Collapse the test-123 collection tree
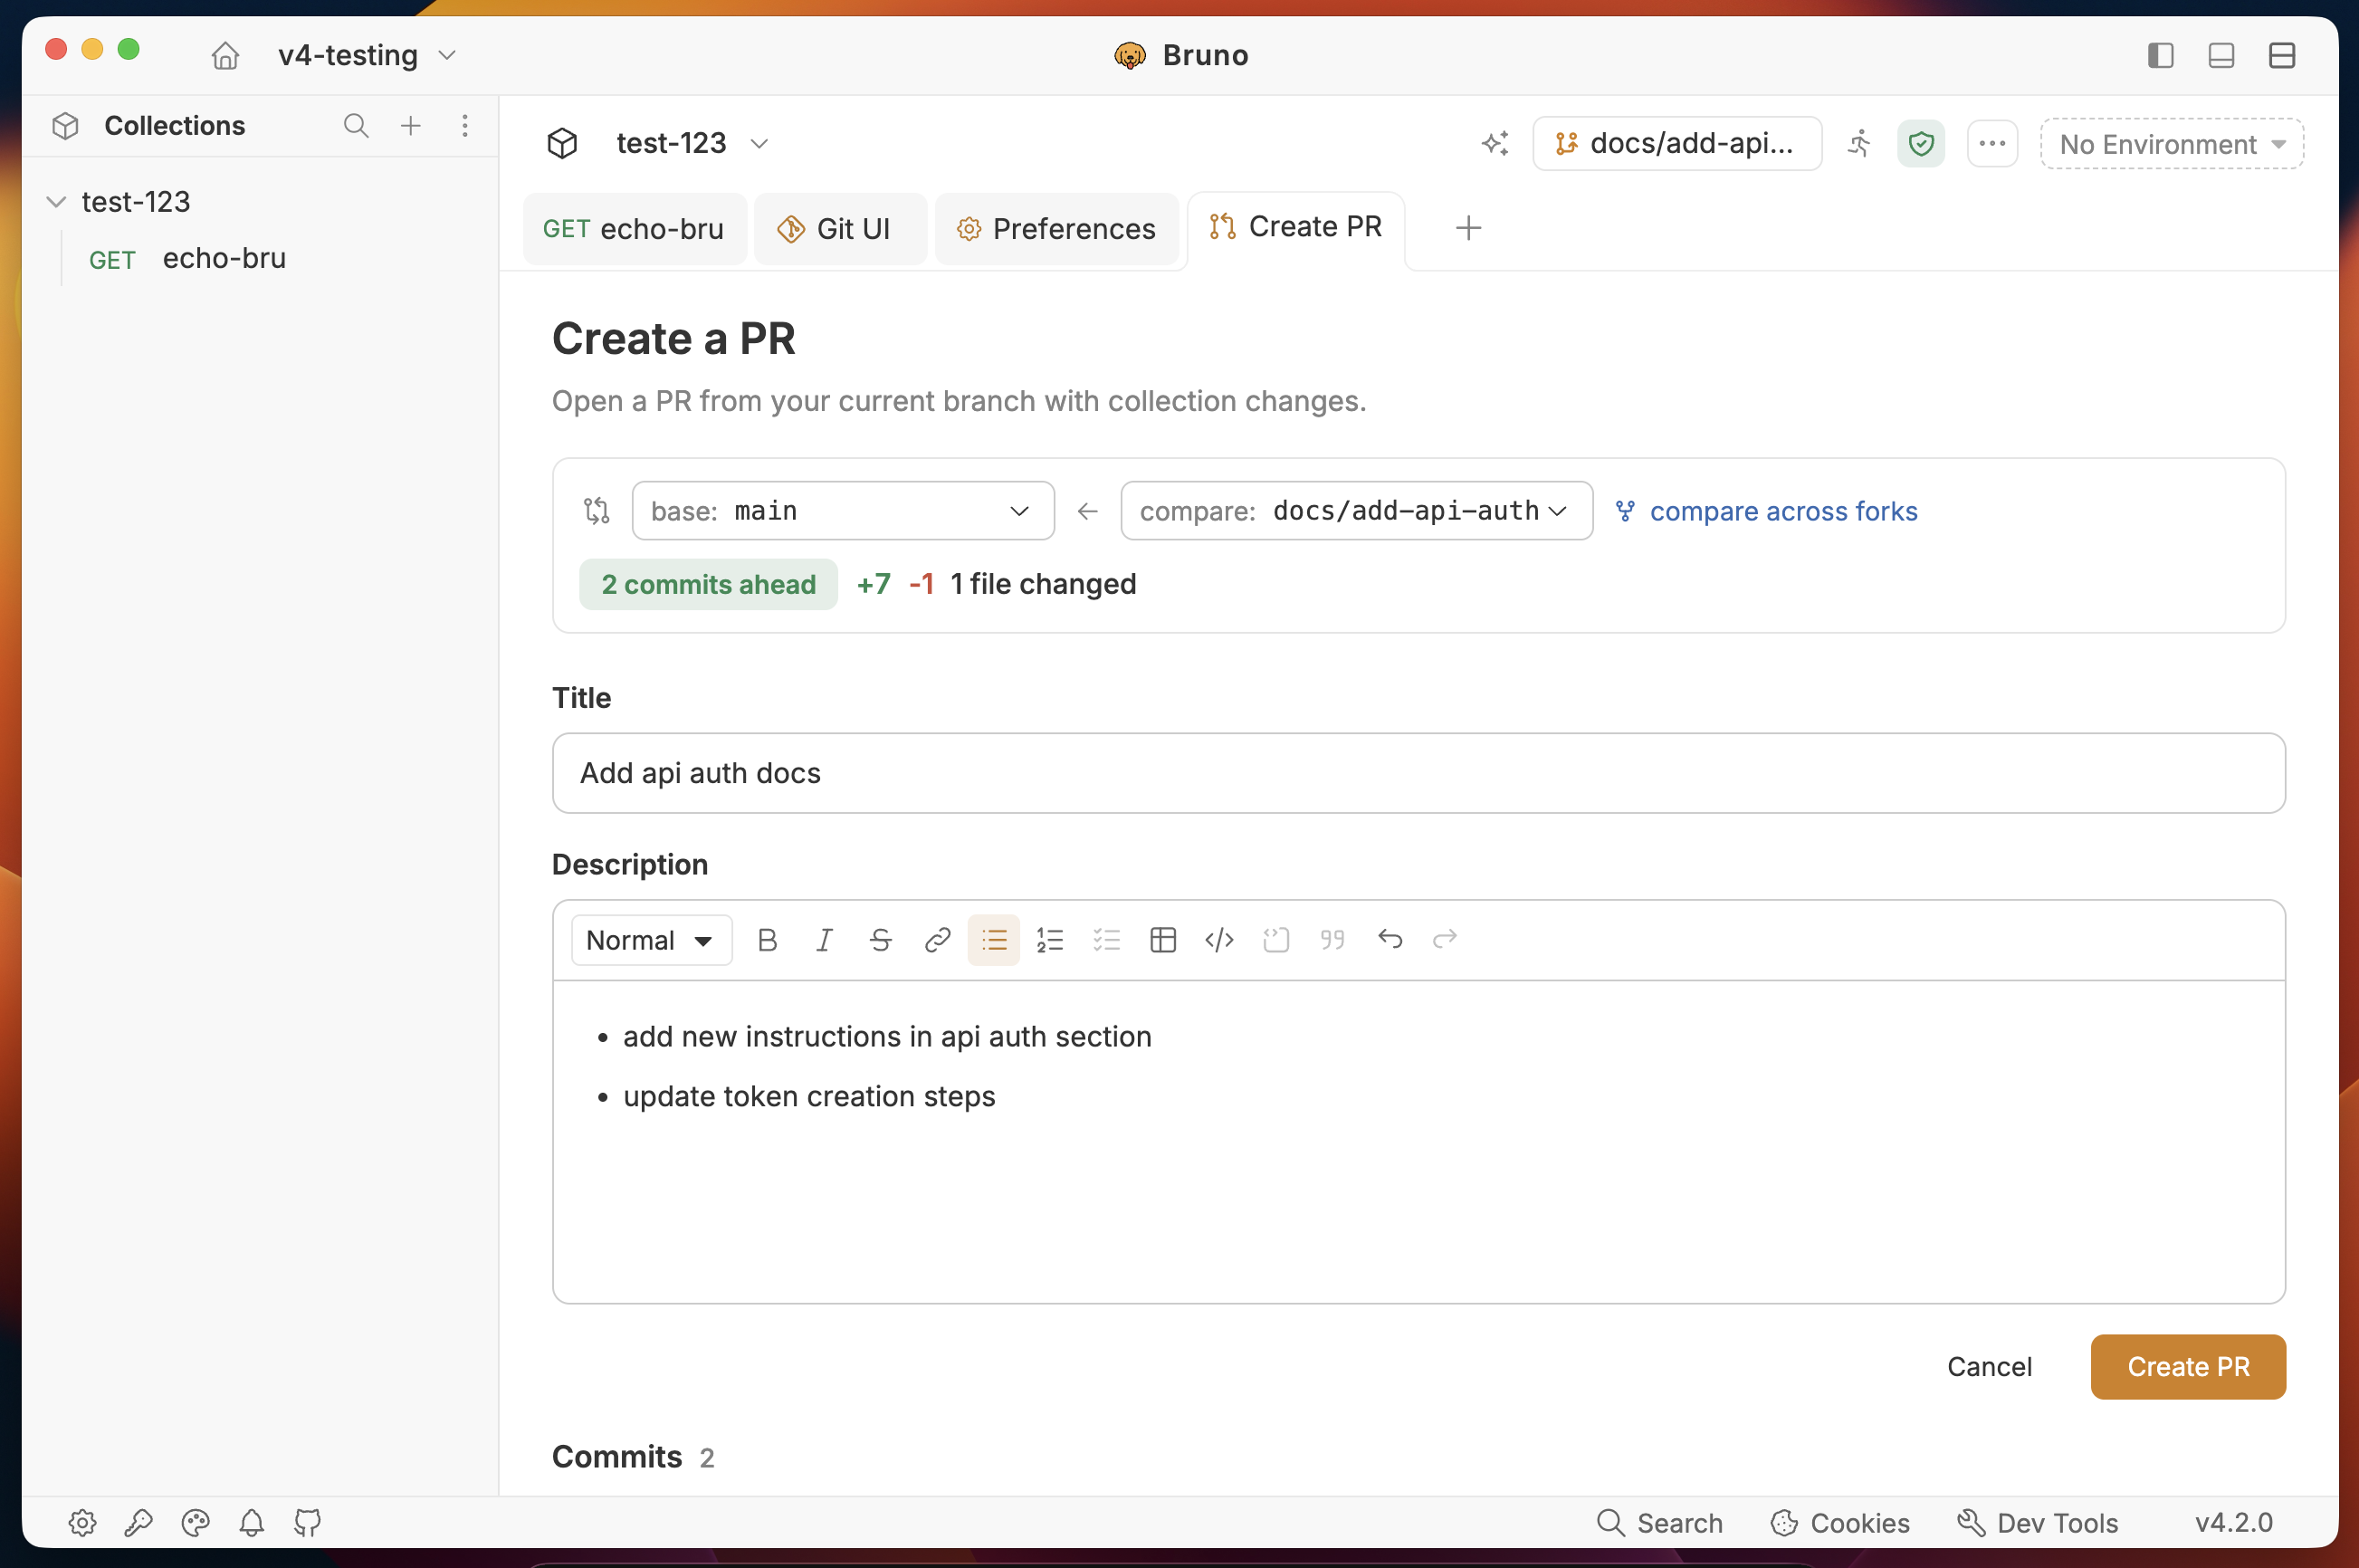The image size is (2359, 1568). tap(56, 202)
